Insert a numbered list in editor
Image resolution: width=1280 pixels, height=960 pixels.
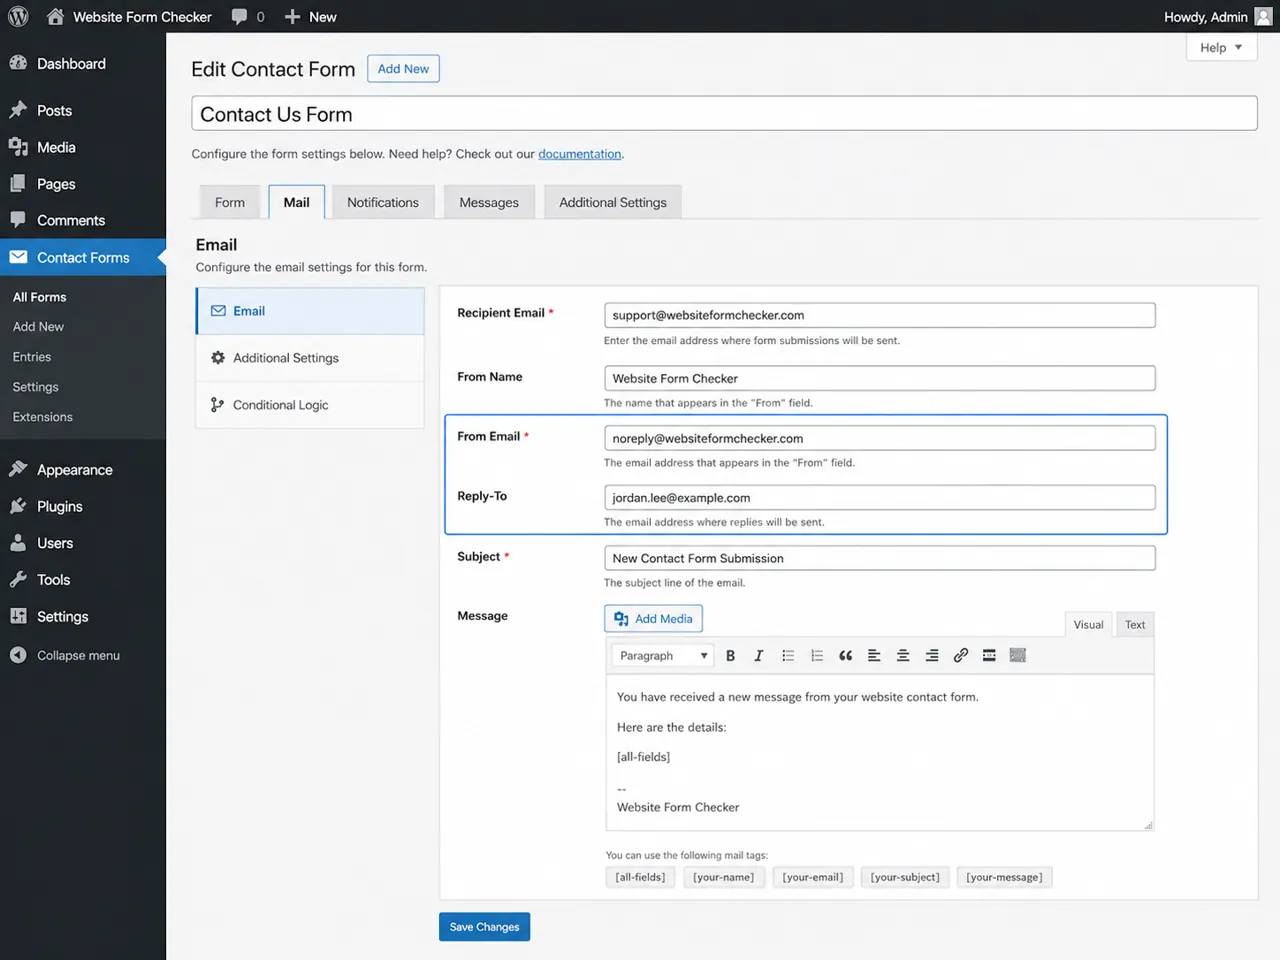pos(817,656)
